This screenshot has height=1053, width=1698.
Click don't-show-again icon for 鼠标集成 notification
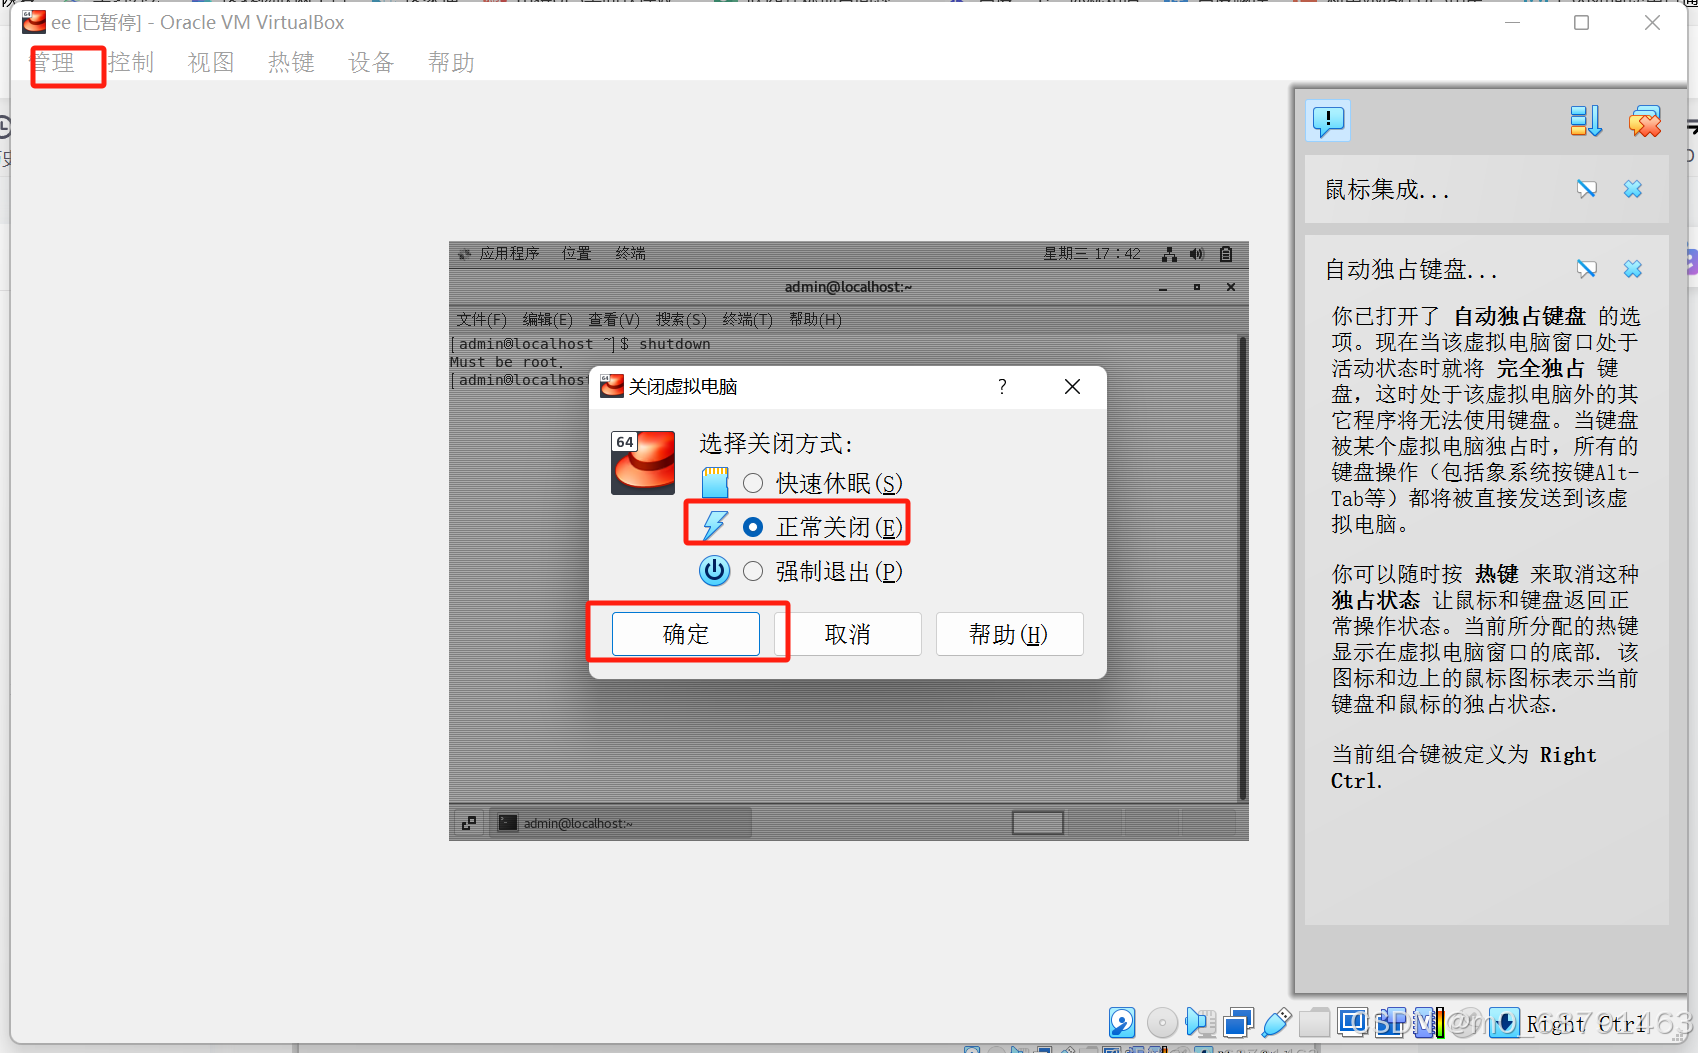click(1587, 189)
